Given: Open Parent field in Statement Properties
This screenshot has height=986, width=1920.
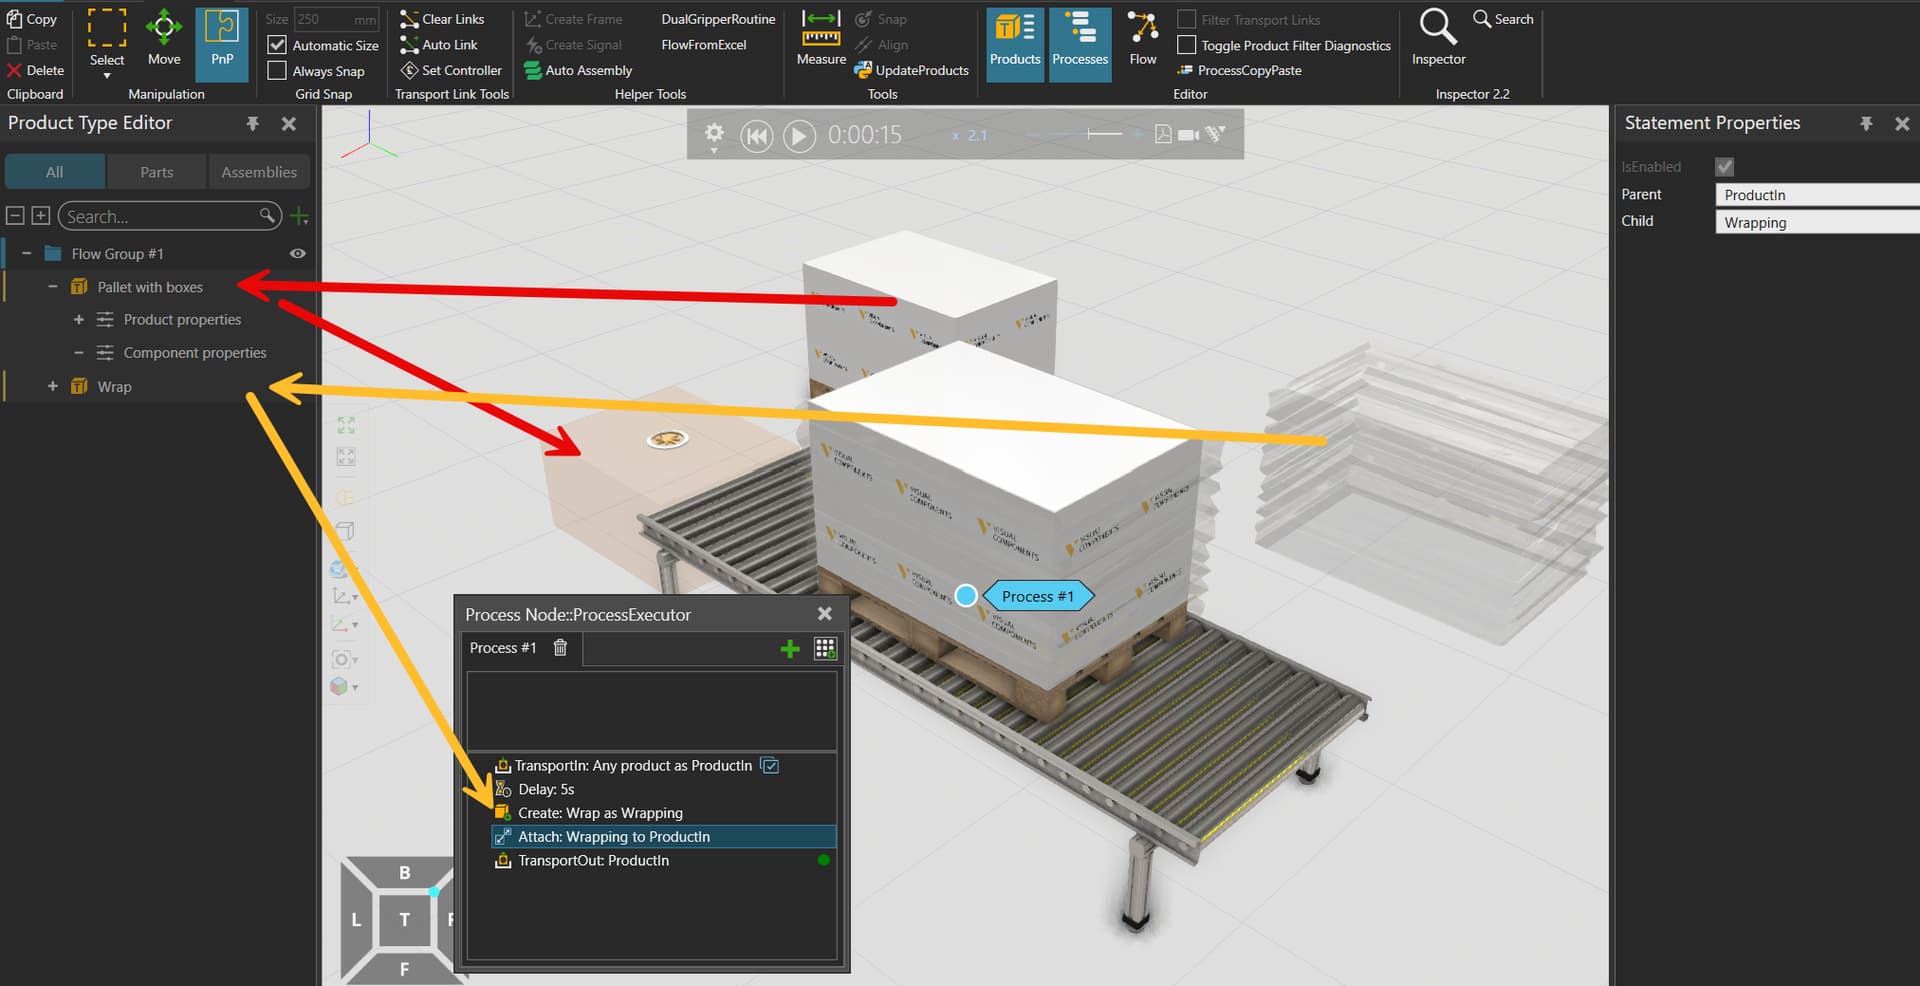Looking at the screenshot, I should click(x=1817, y=195).
